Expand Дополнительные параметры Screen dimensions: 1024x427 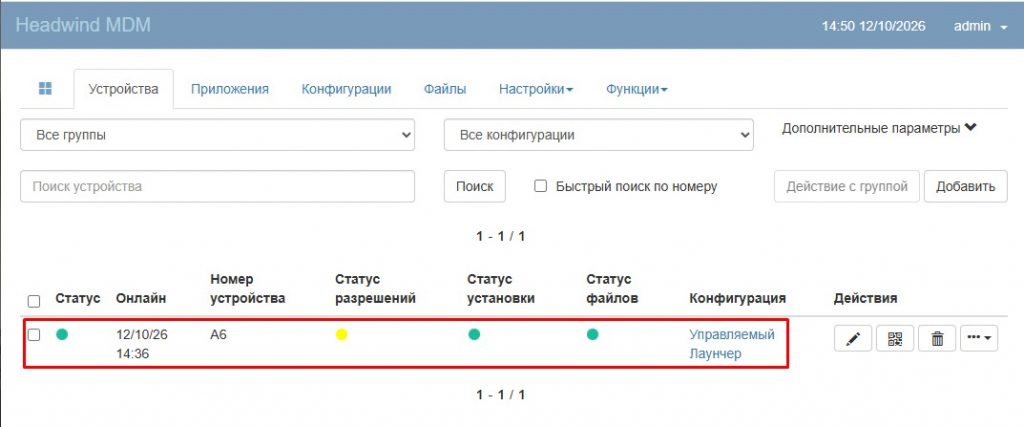click(878, 129)
